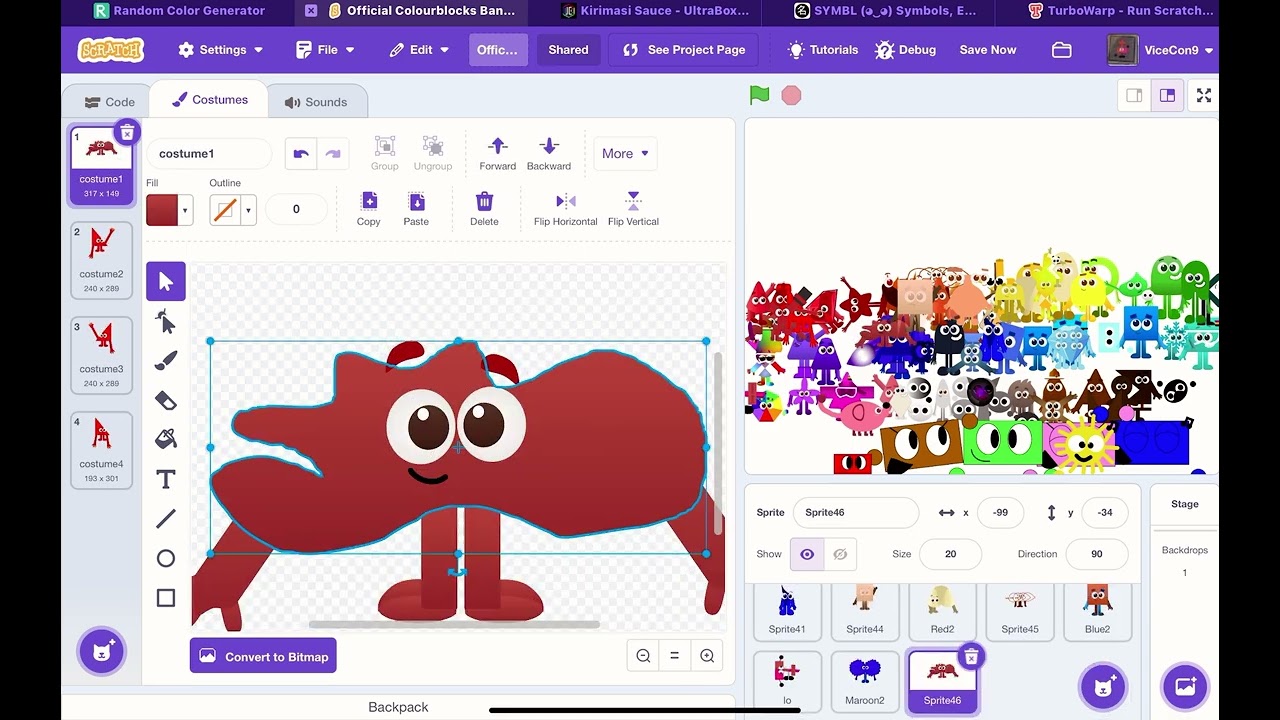Image resolution: width=1280 pixels, height=720 pixels.
Task: Stop the project with red button
Action: 791,95
